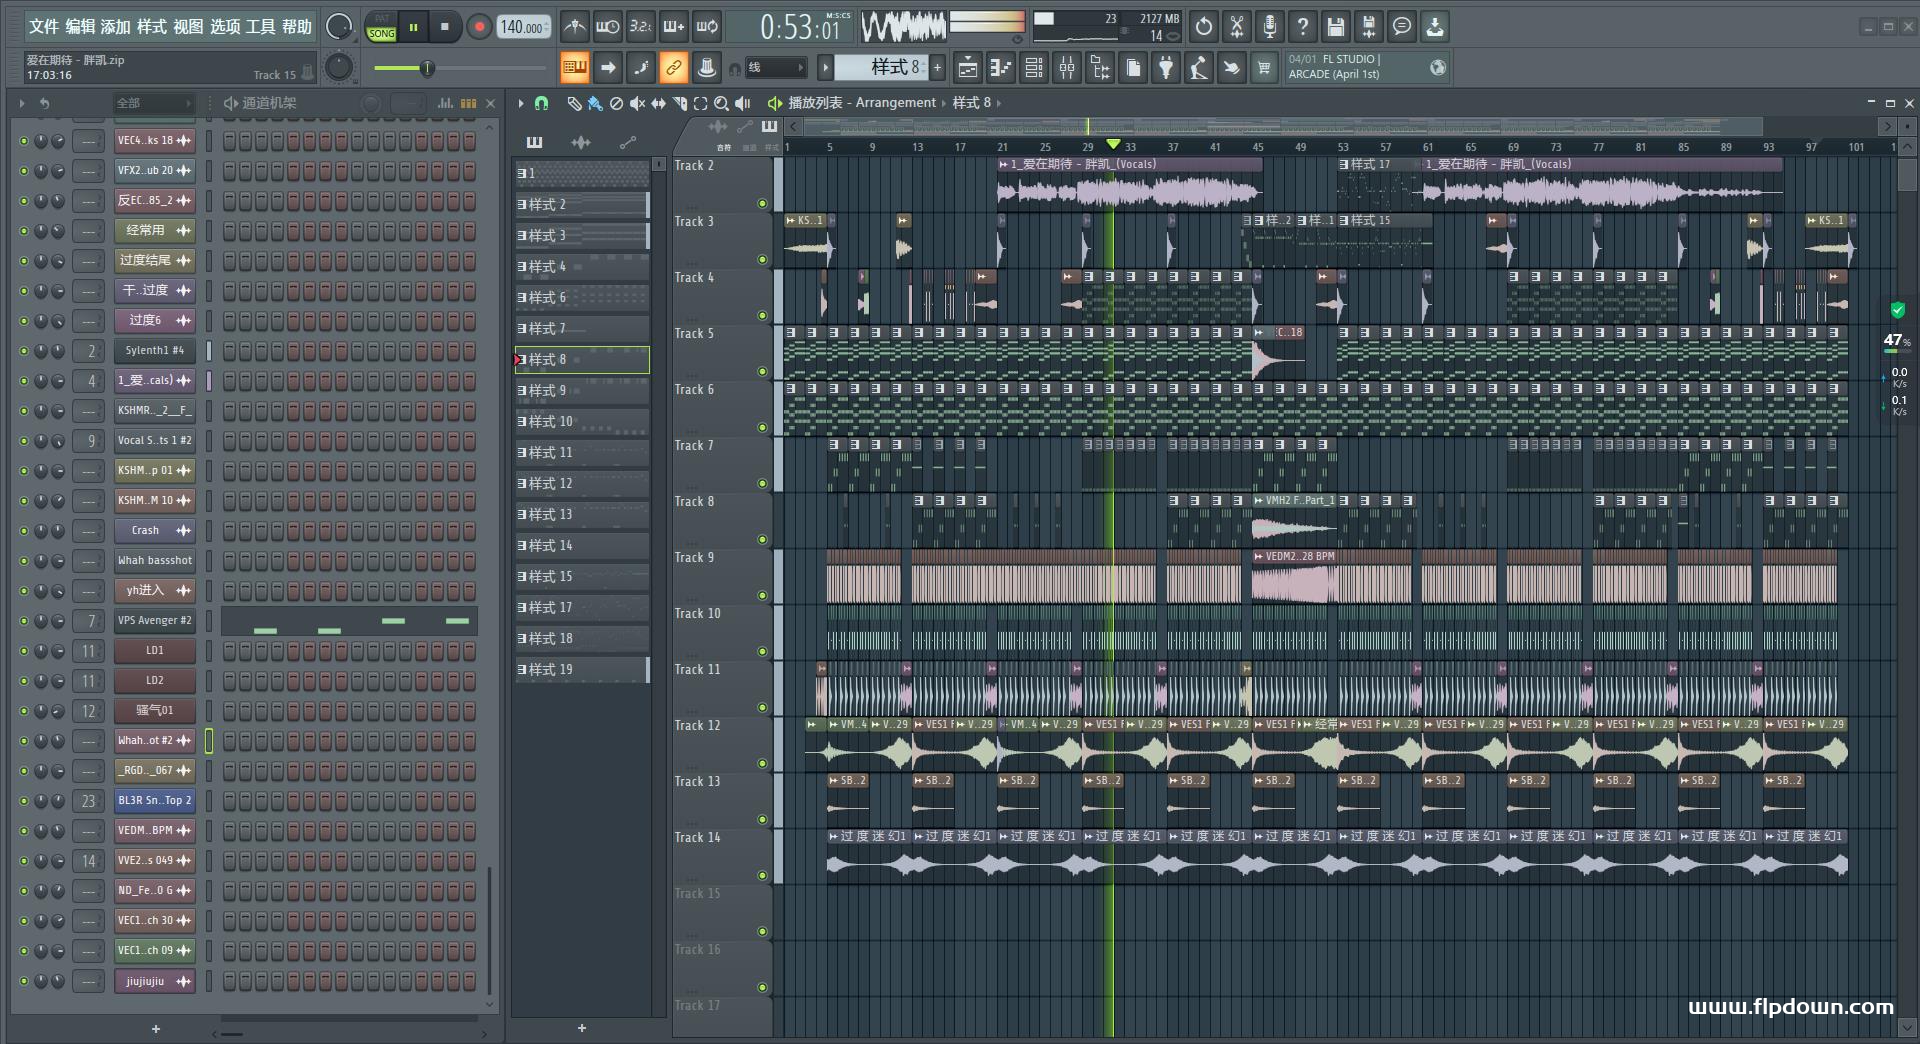Open the 帮助 menu
The image size is (1920, 1044).
[297, 27]
